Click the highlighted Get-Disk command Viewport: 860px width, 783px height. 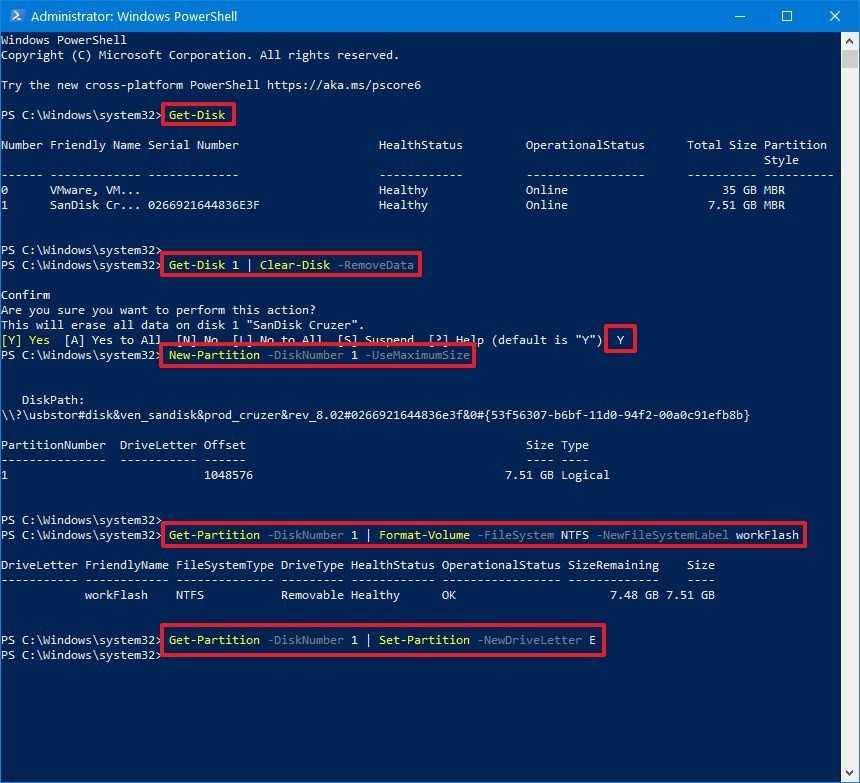[199, 115]
